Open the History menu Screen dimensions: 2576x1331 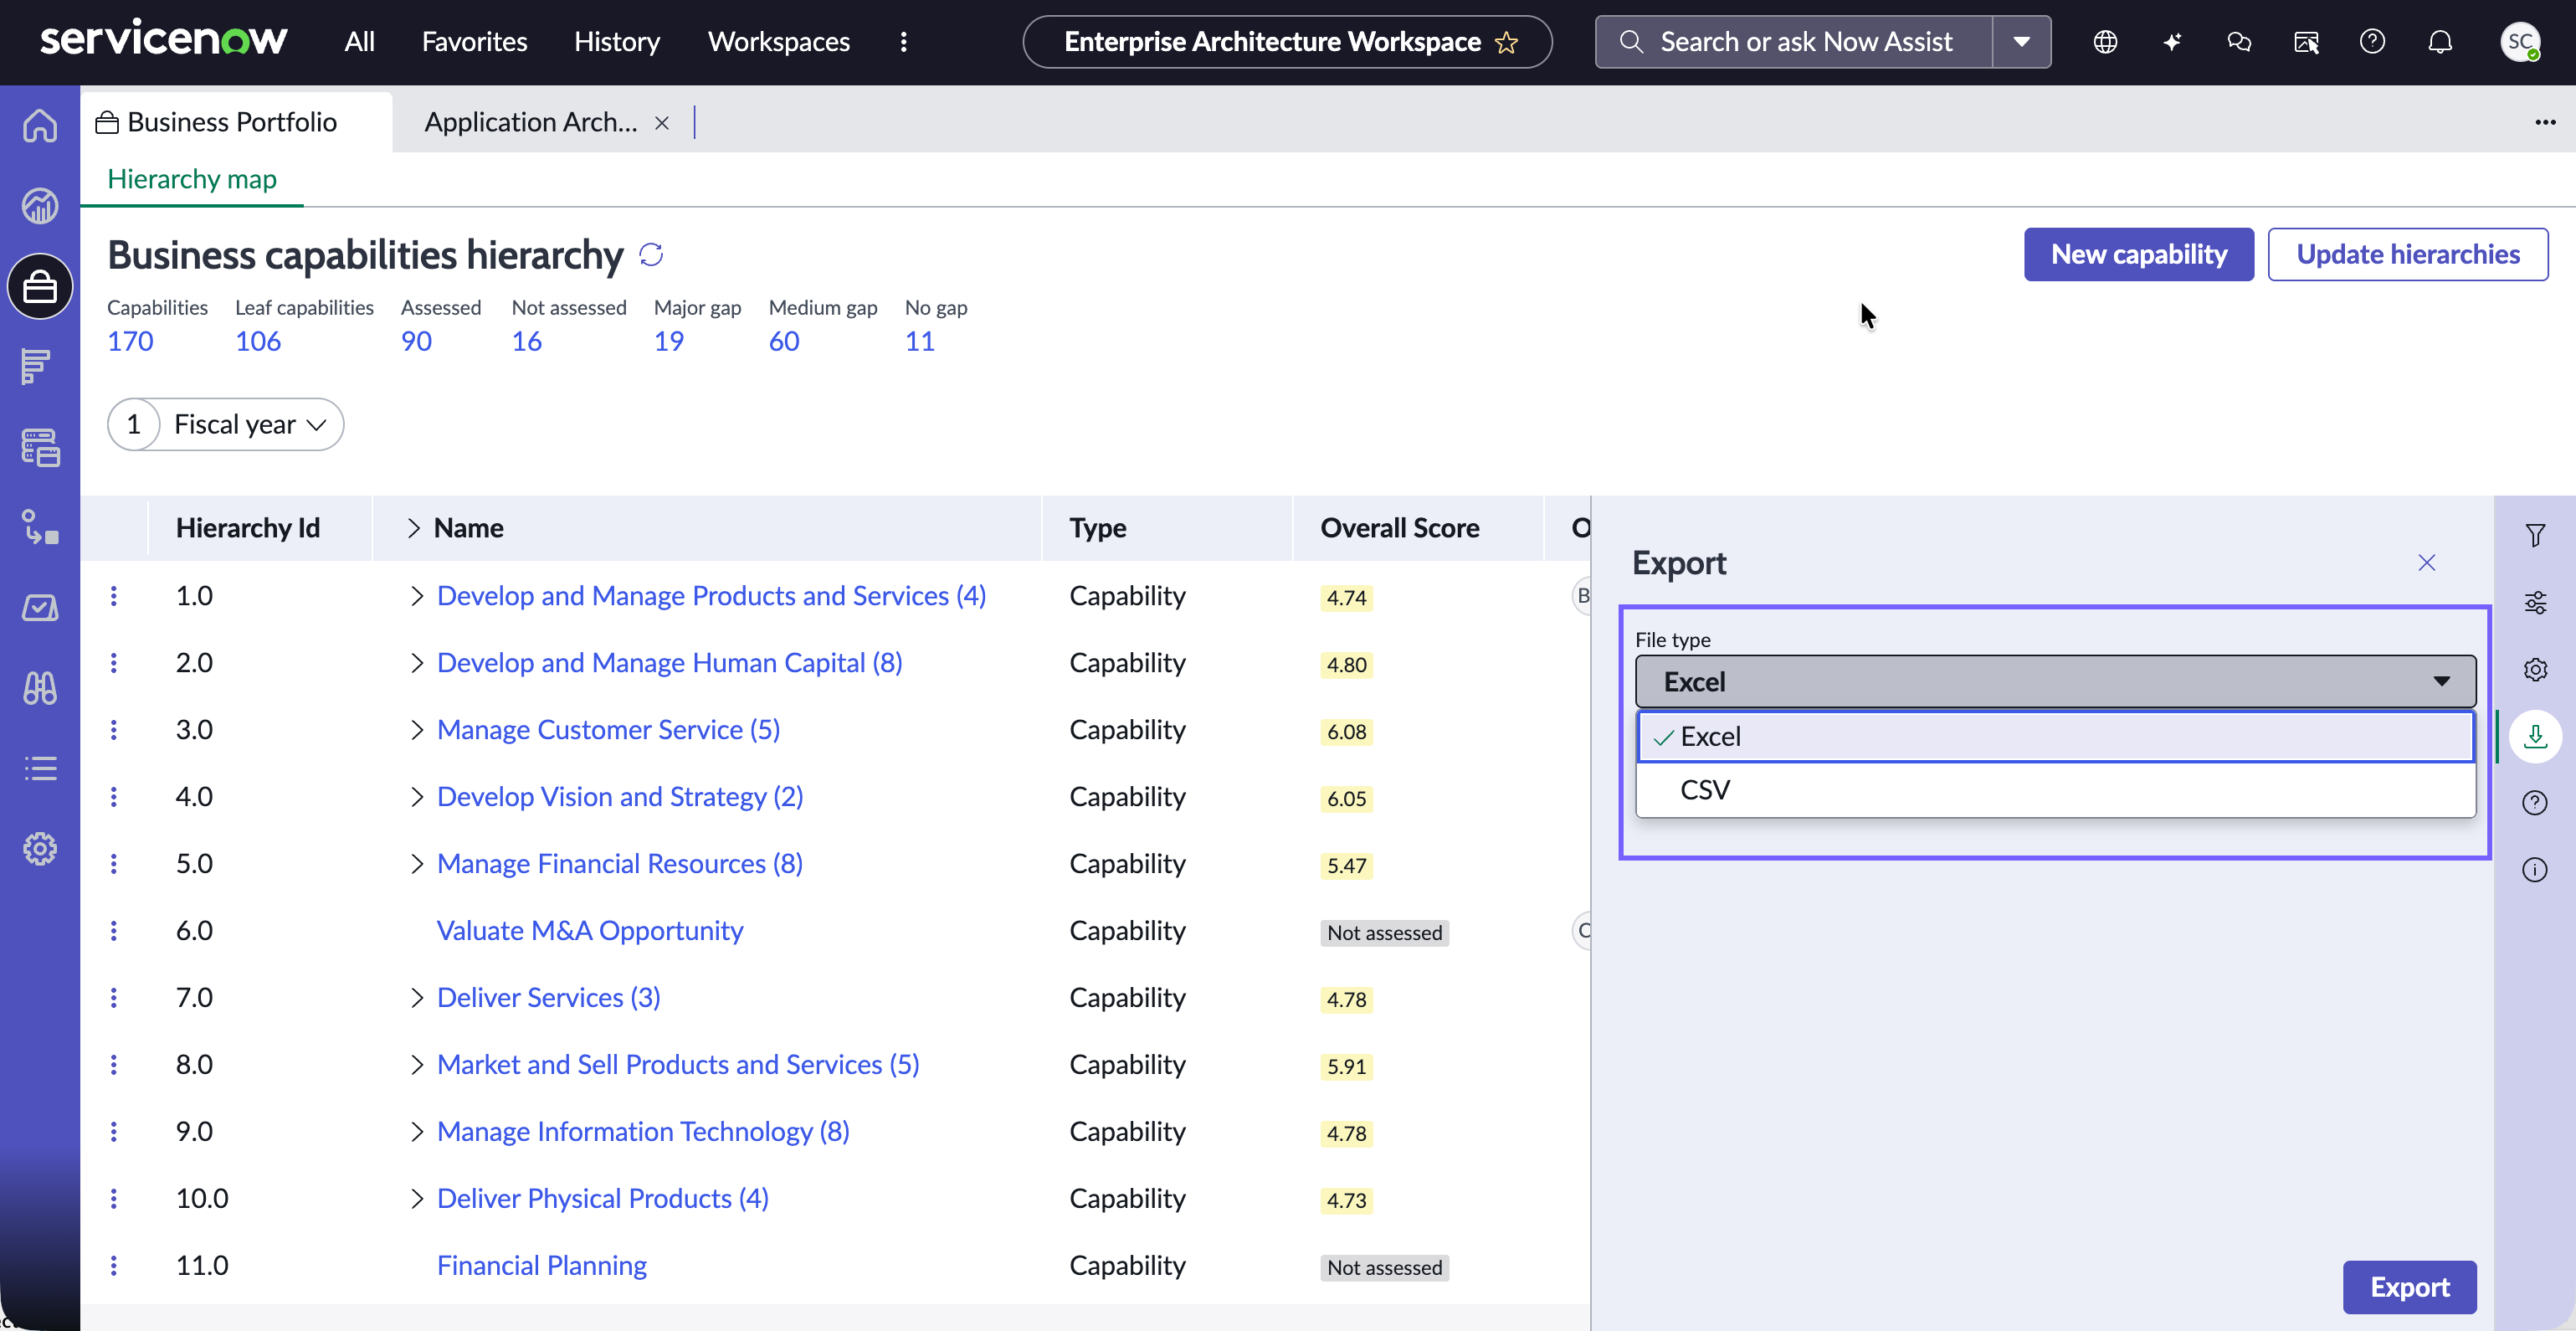(617, 42)
